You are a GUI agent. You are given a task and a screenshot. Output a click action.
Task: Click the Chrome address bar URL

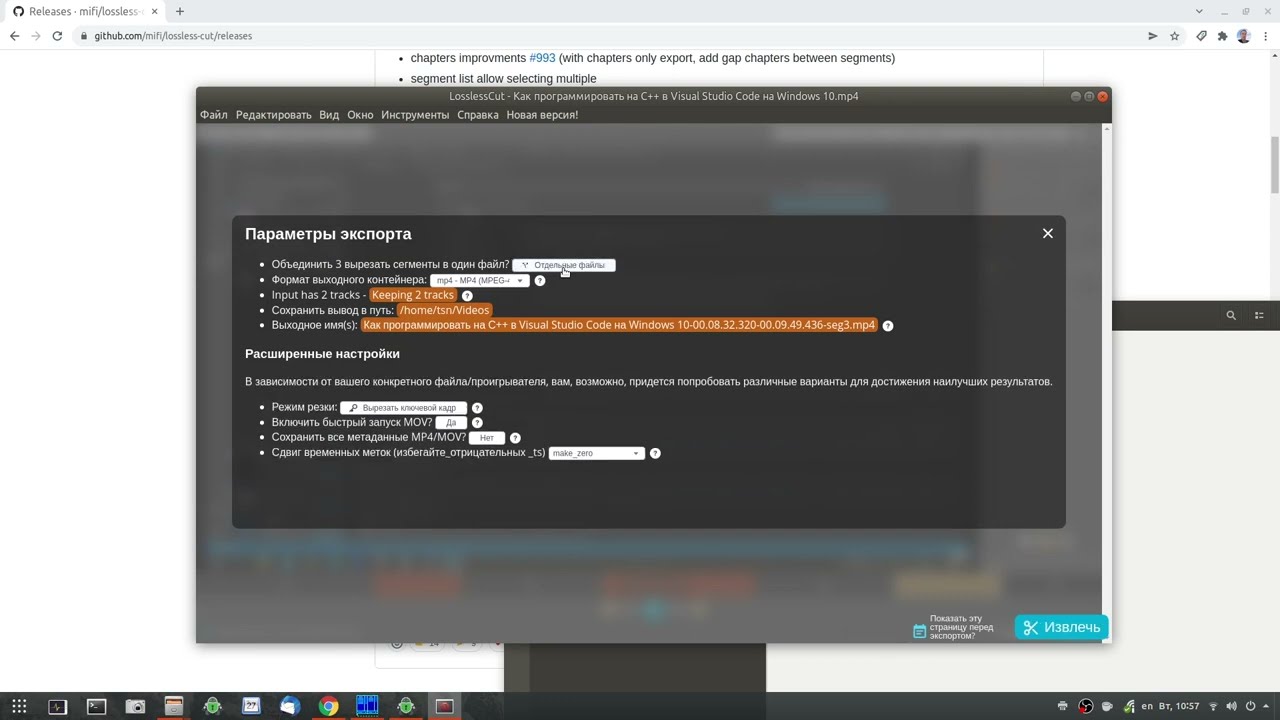pos(173,36)
